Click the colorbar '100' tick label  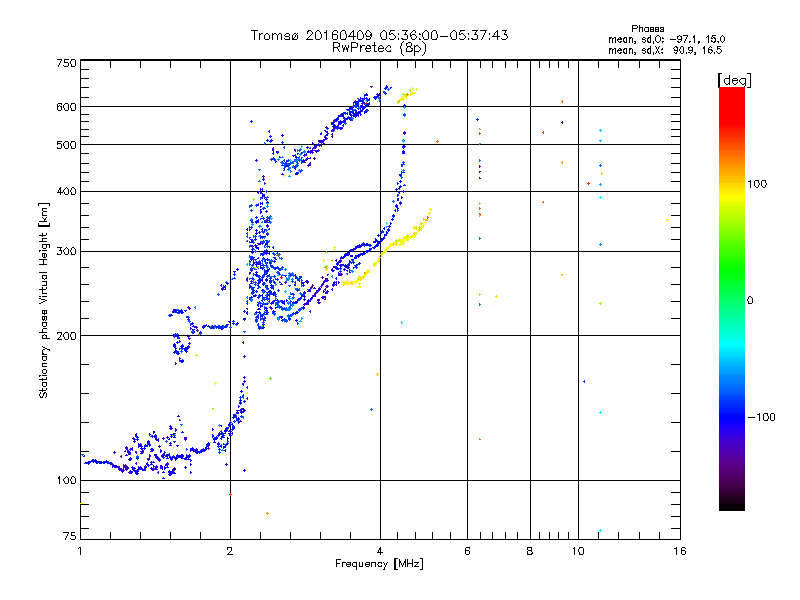pos(757,184)
